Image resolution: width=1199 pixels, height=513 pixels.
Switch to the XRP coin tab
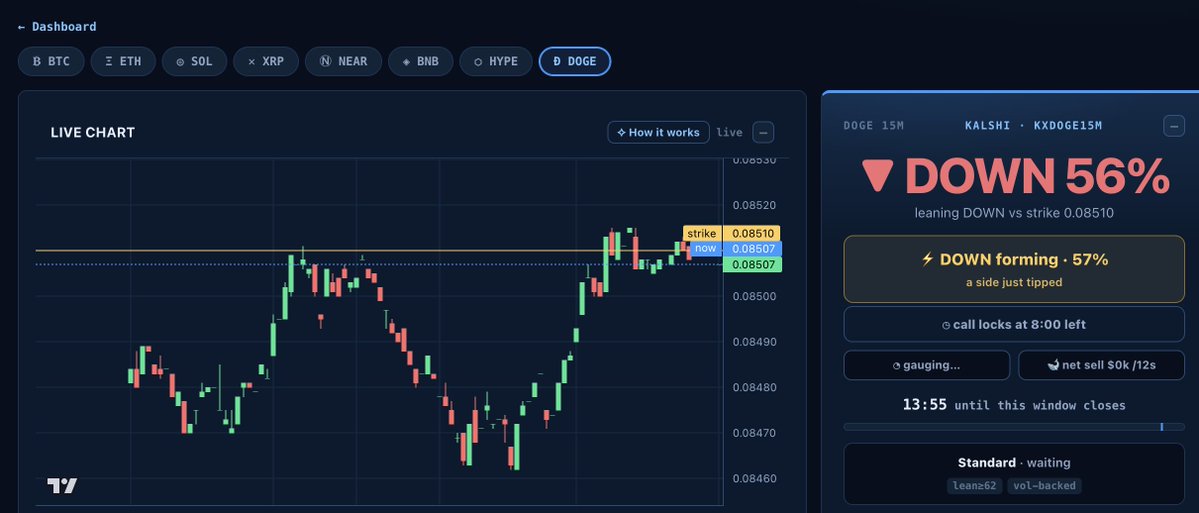pos(265,61)
